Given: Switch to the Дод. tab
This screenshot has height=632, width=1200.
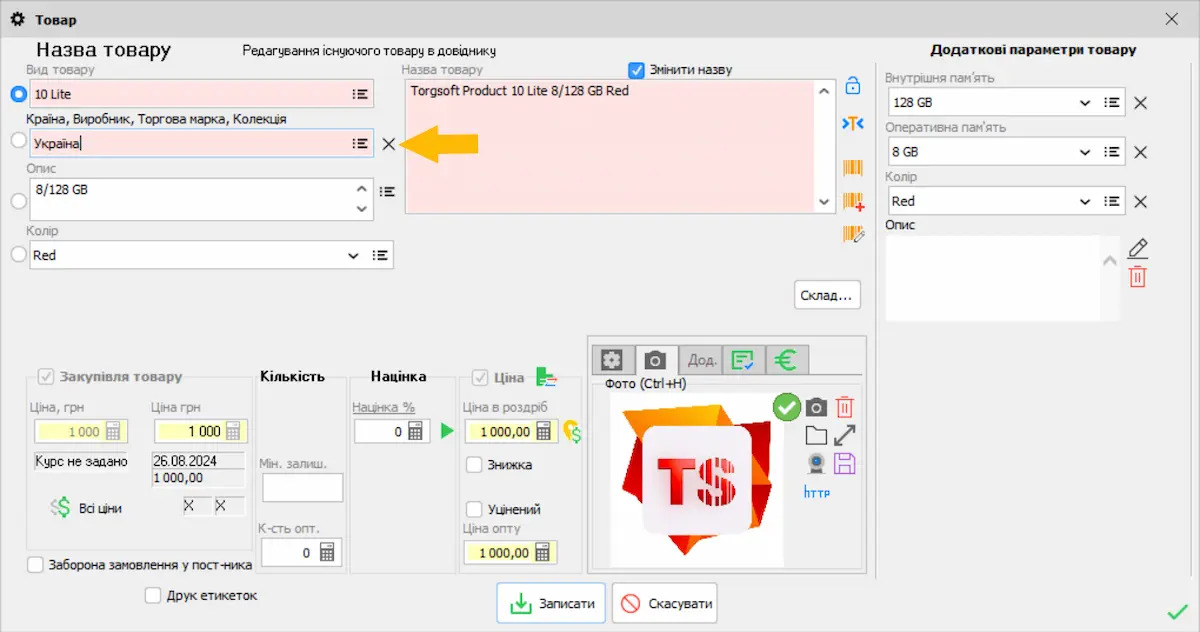Looking at the screenshot, I should point(701,360).
